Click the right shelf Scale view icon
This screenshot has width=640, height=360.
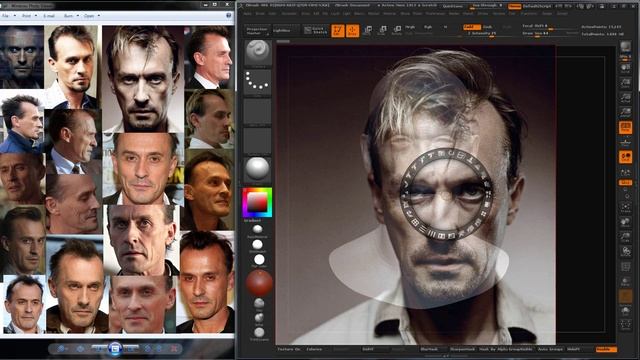[x=625, y=237]
